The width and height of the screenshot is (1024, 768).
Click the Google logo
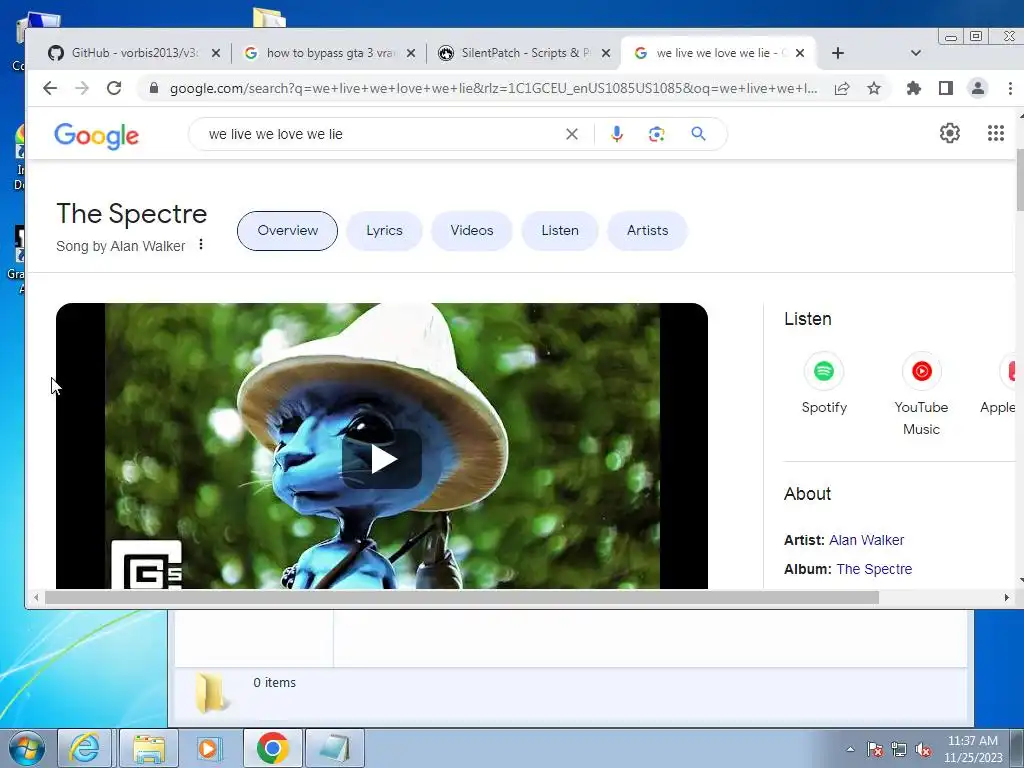click(96, 136)
